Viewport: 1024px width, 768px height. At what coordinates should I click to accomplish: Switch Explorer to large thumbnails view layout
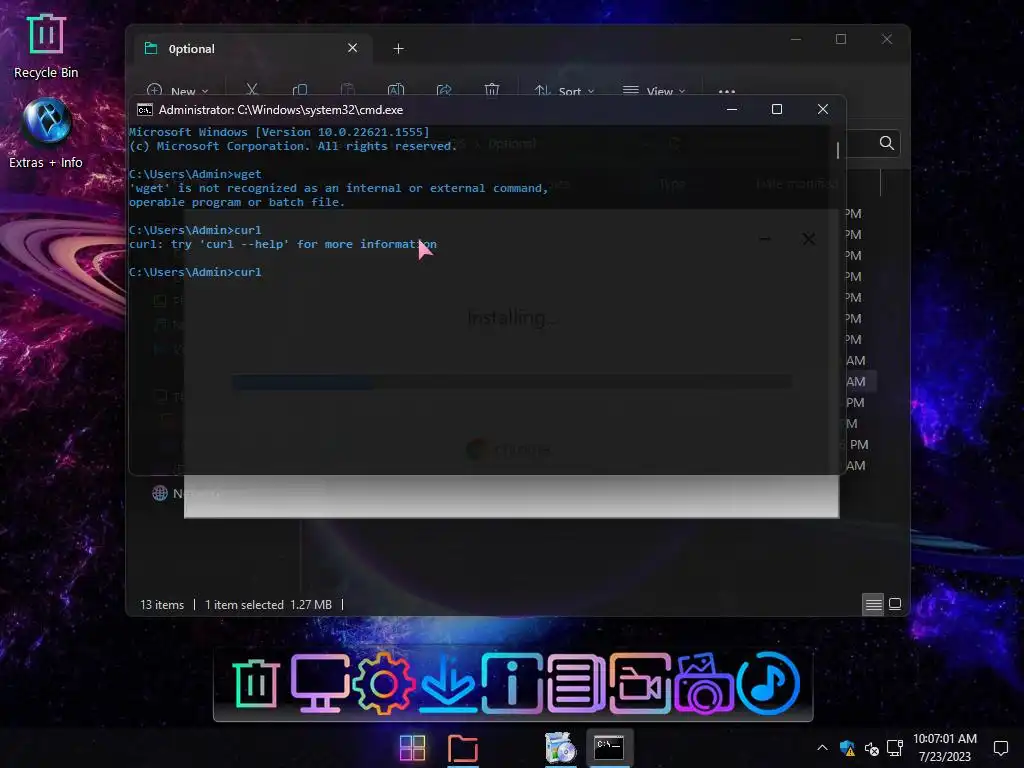click(x=895, y=604)
